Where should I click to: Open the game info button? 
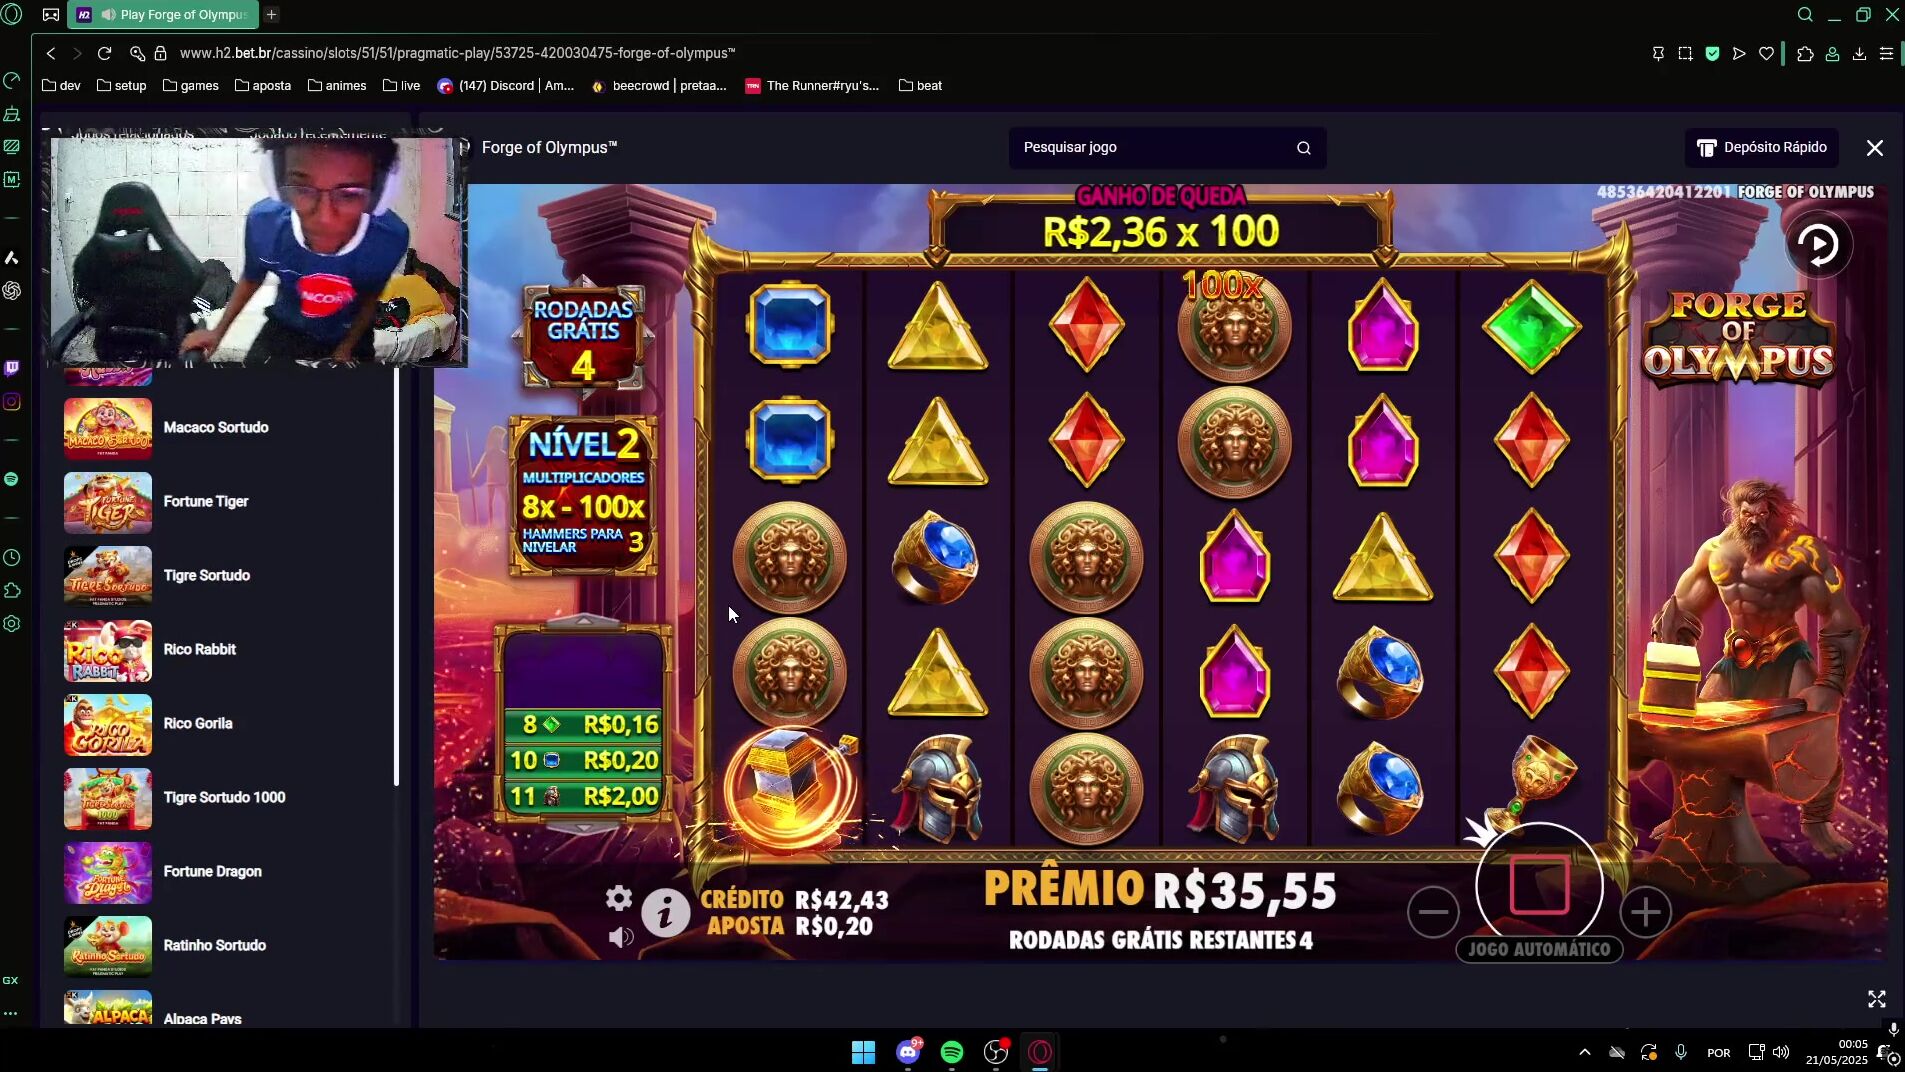[x=665, y=912]
